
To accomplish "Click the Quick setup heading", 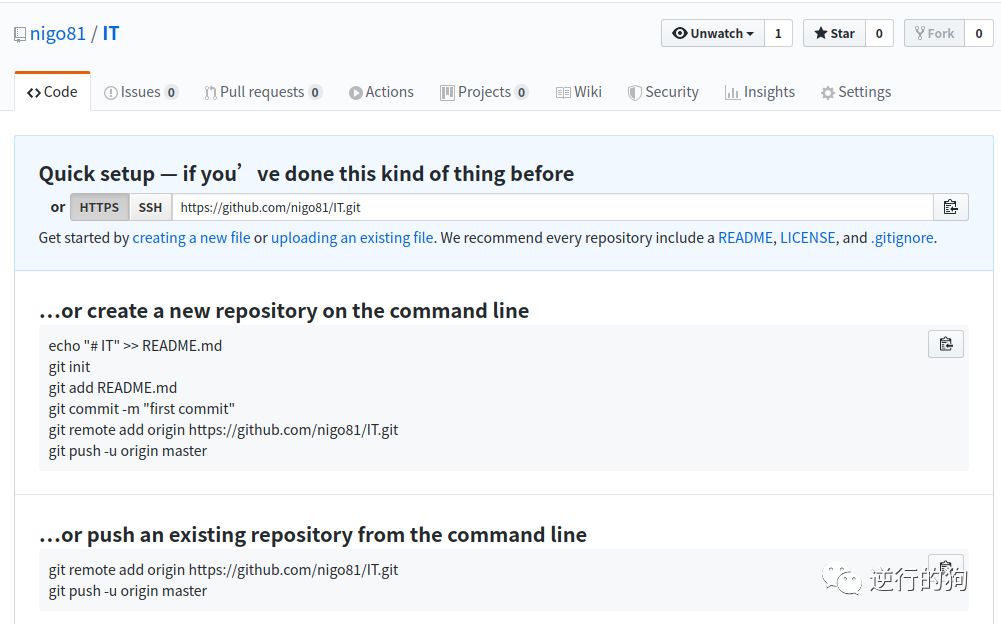I will 306,174.
